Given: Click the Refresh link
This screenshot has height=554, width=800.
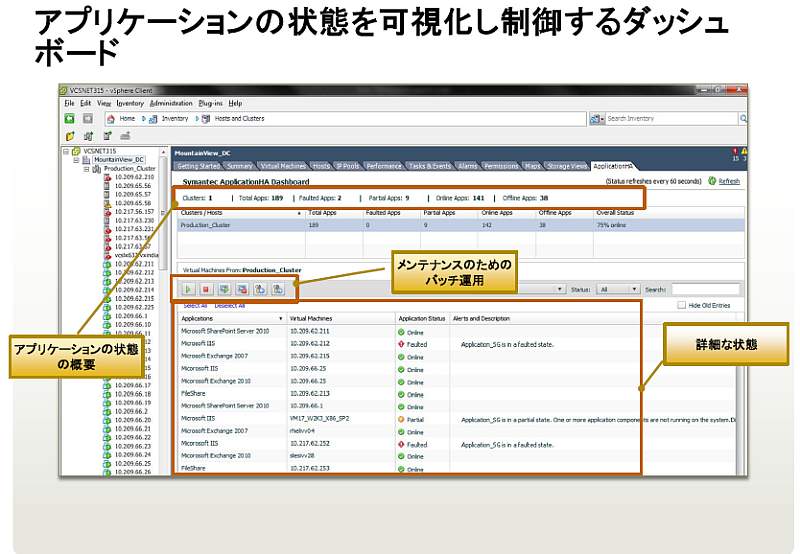Looking at the screenshot, I should click(x=729, y=181).
